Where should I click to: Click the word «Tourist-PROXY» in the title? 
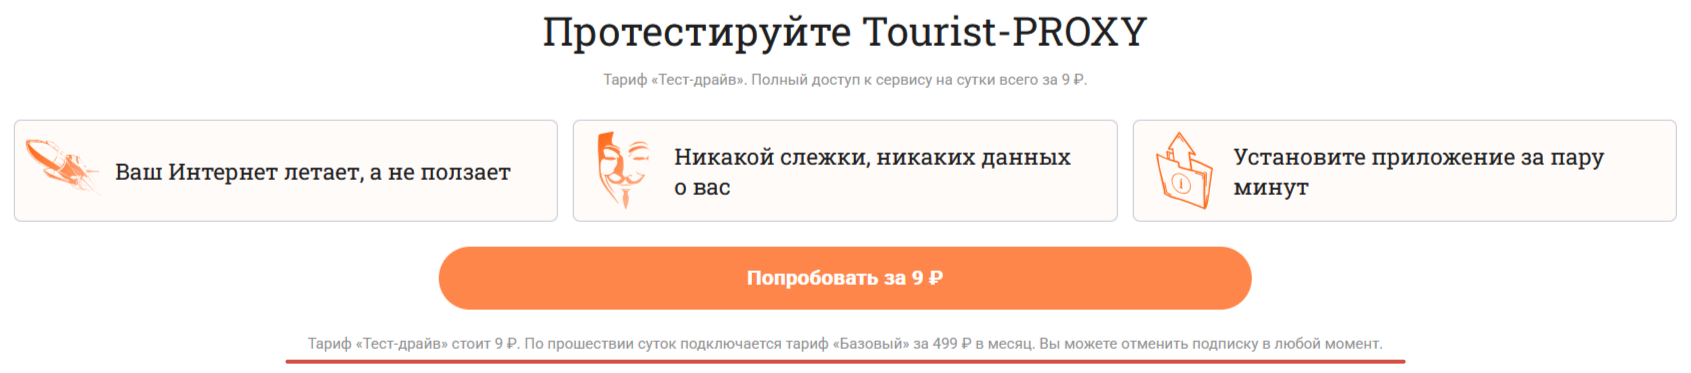(1004, 32)
